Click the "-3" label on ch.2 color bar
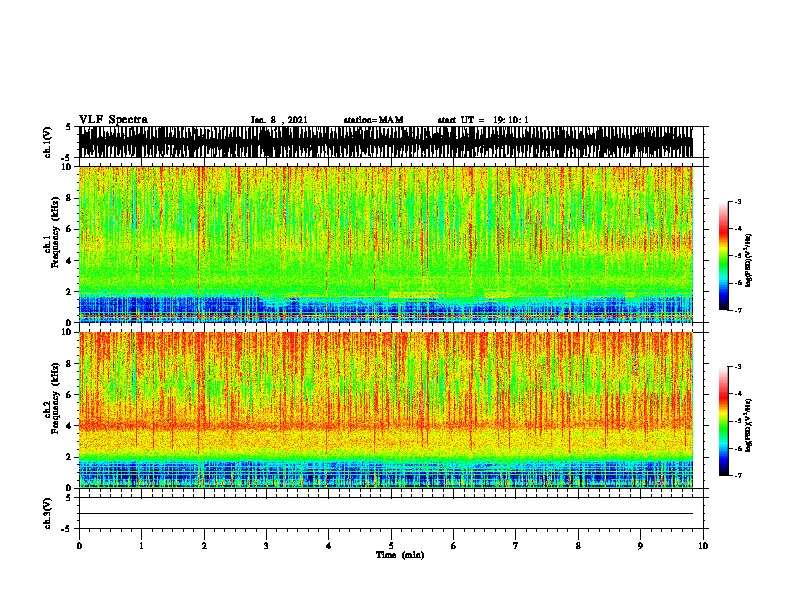This screenshot has height=612, width=792. point(737,367)
